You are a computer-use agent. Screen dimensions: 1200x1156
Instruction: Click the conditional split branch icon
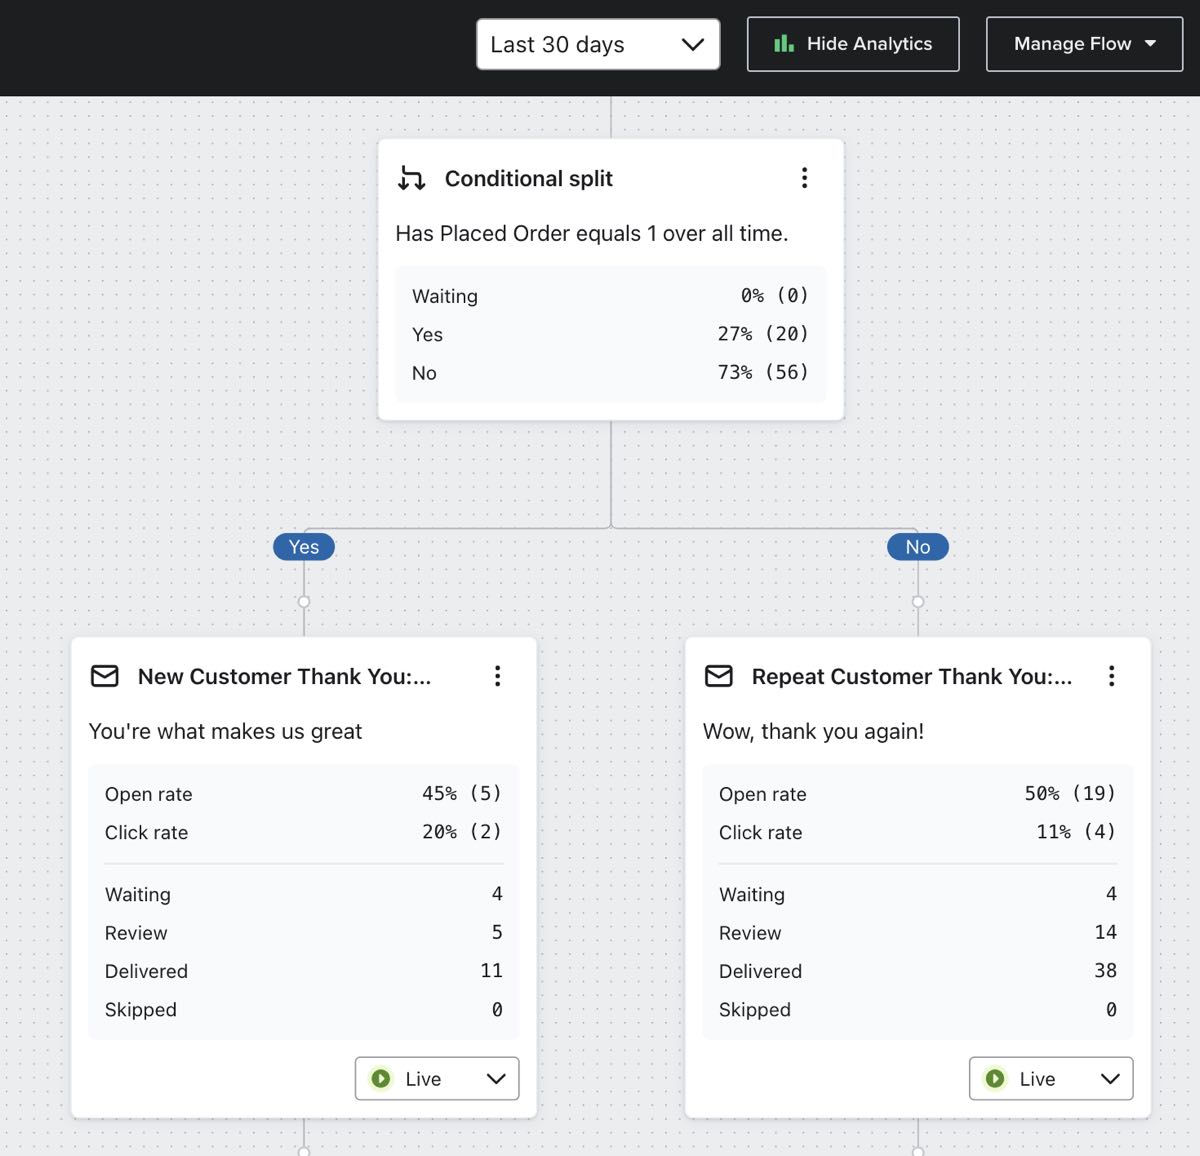pos(411,178)
